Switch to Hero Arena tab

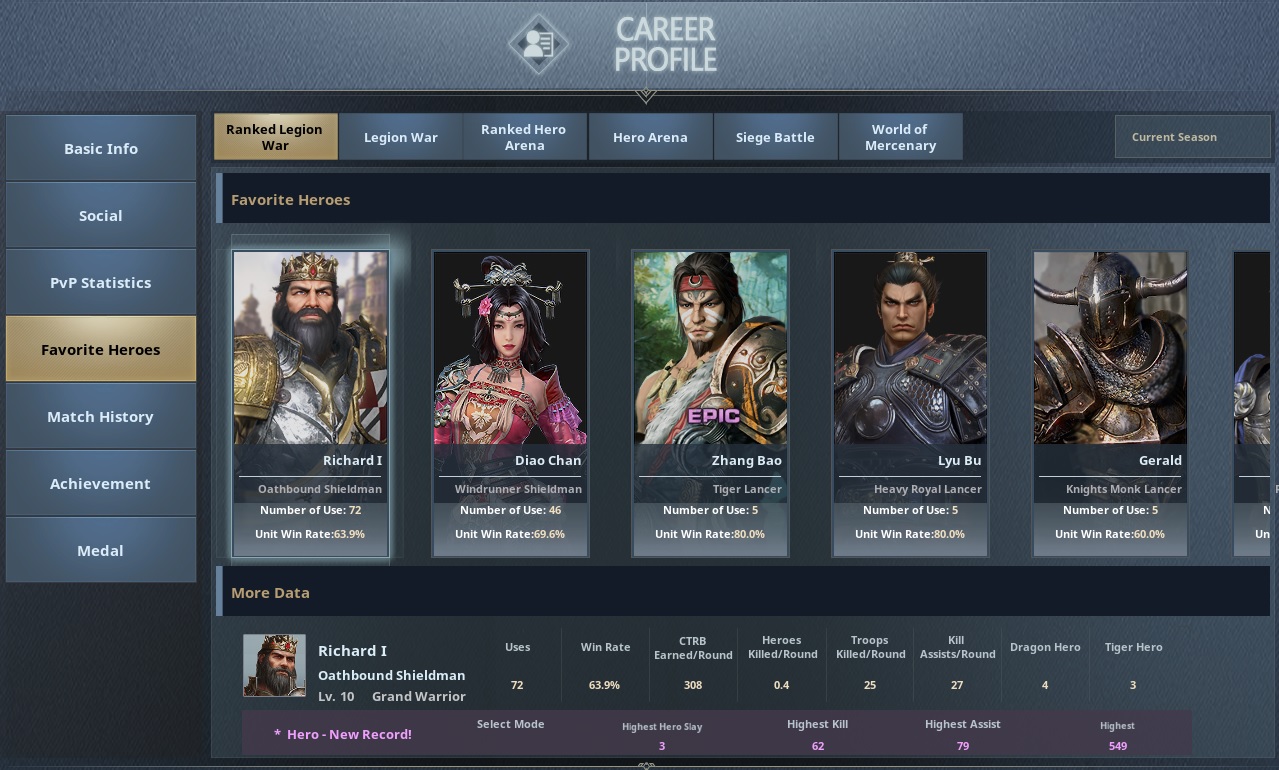[x=650, y=137]
